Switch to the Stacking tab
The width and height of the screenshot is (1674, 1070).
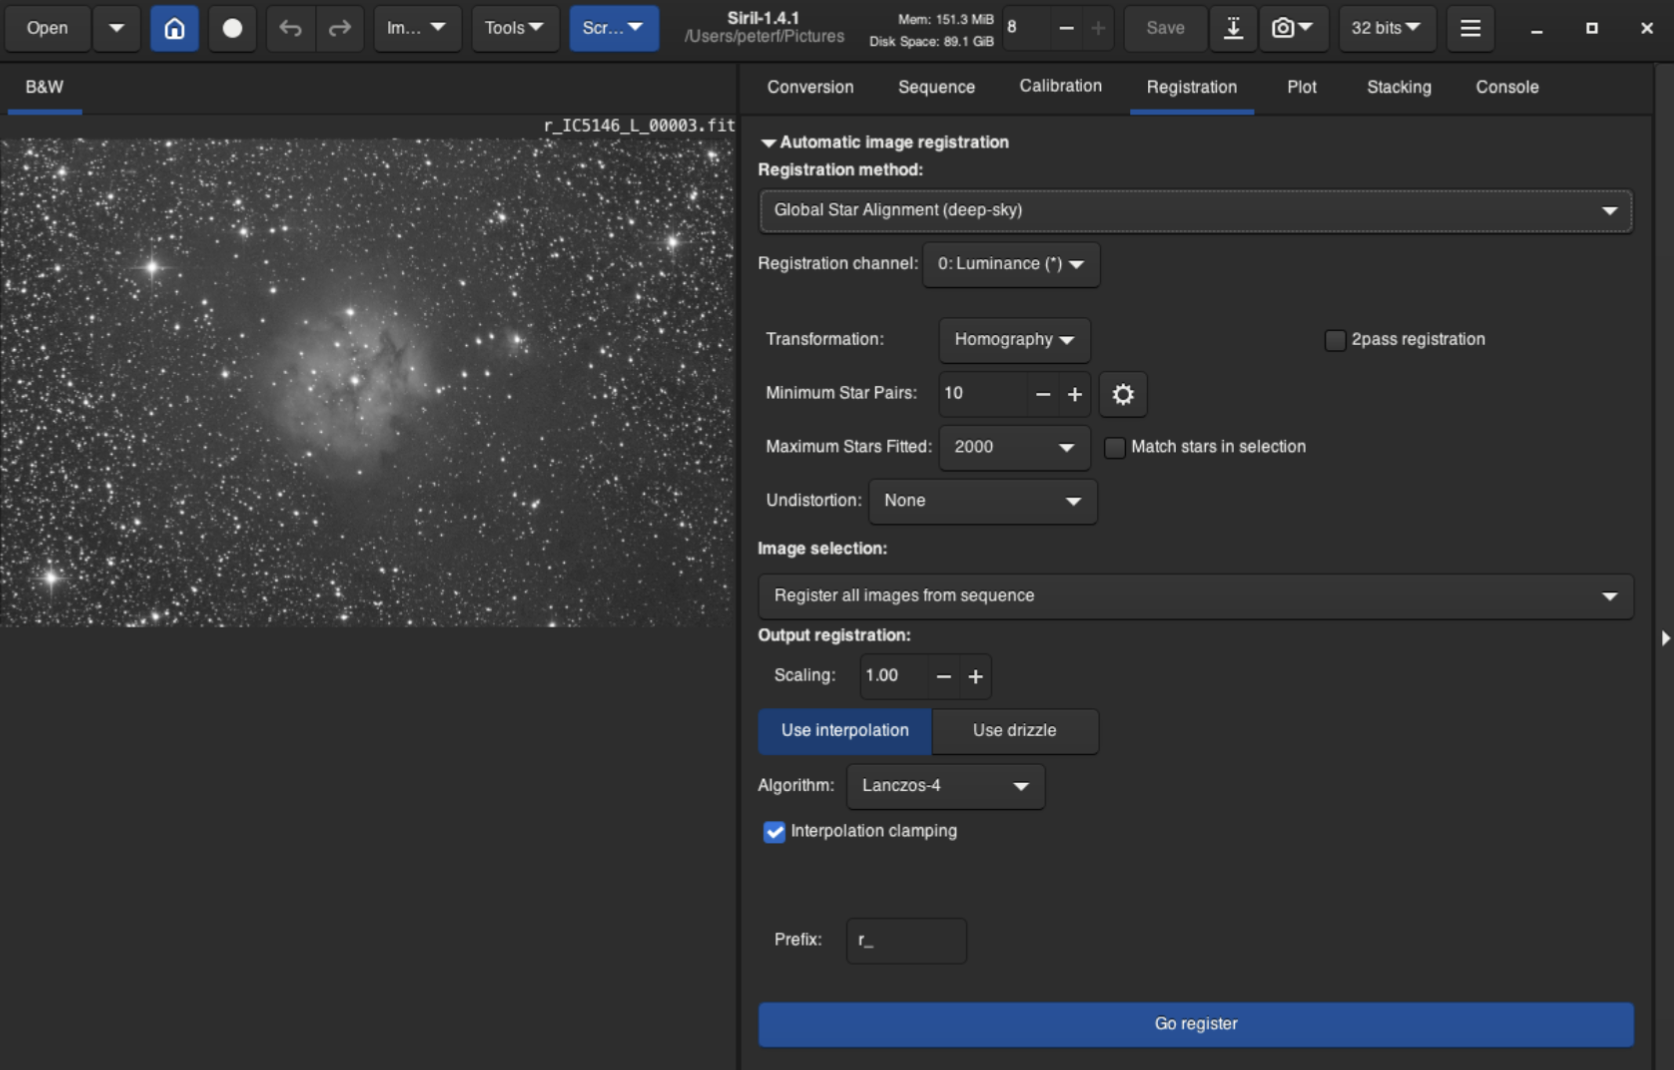[1398, 87]
